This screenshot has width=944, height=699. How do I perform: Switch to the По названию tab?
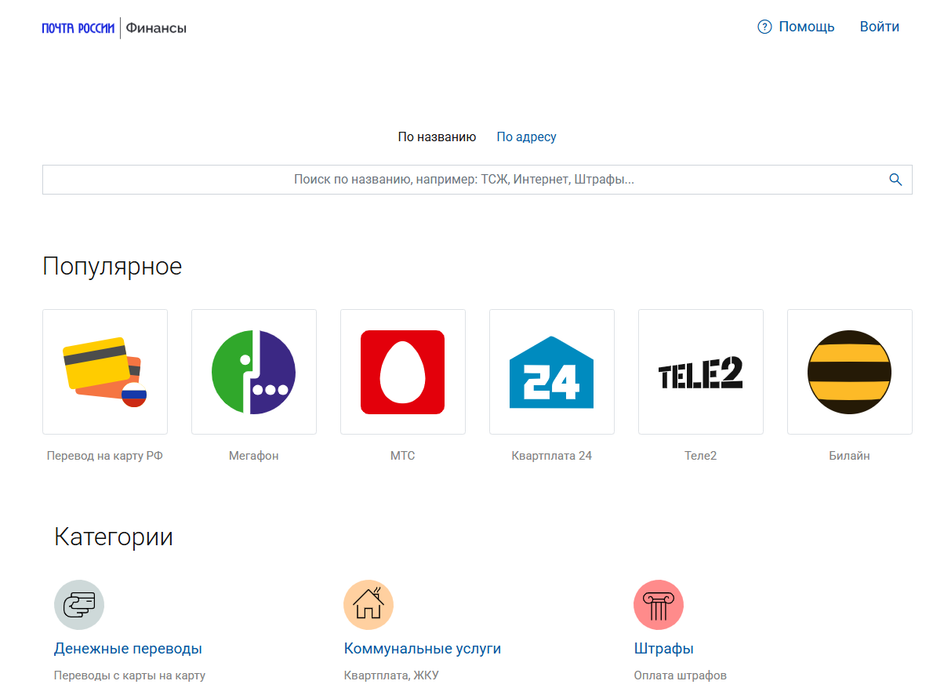coord(436,137)
